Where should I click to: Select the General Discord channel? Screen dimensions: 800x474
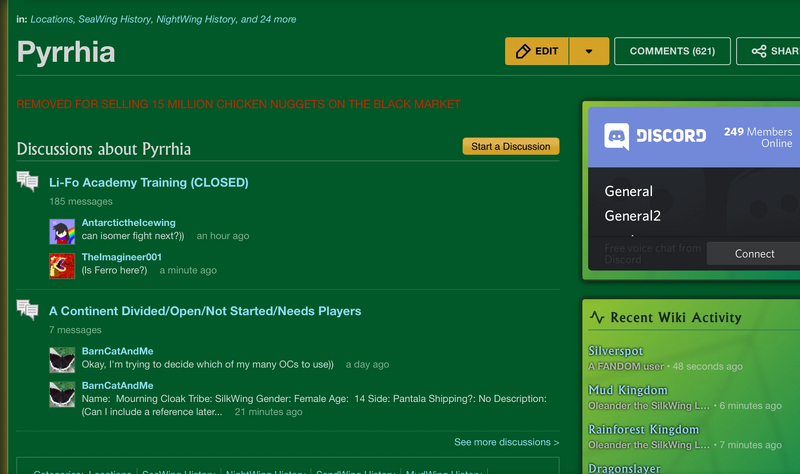[x=628, y=191]
